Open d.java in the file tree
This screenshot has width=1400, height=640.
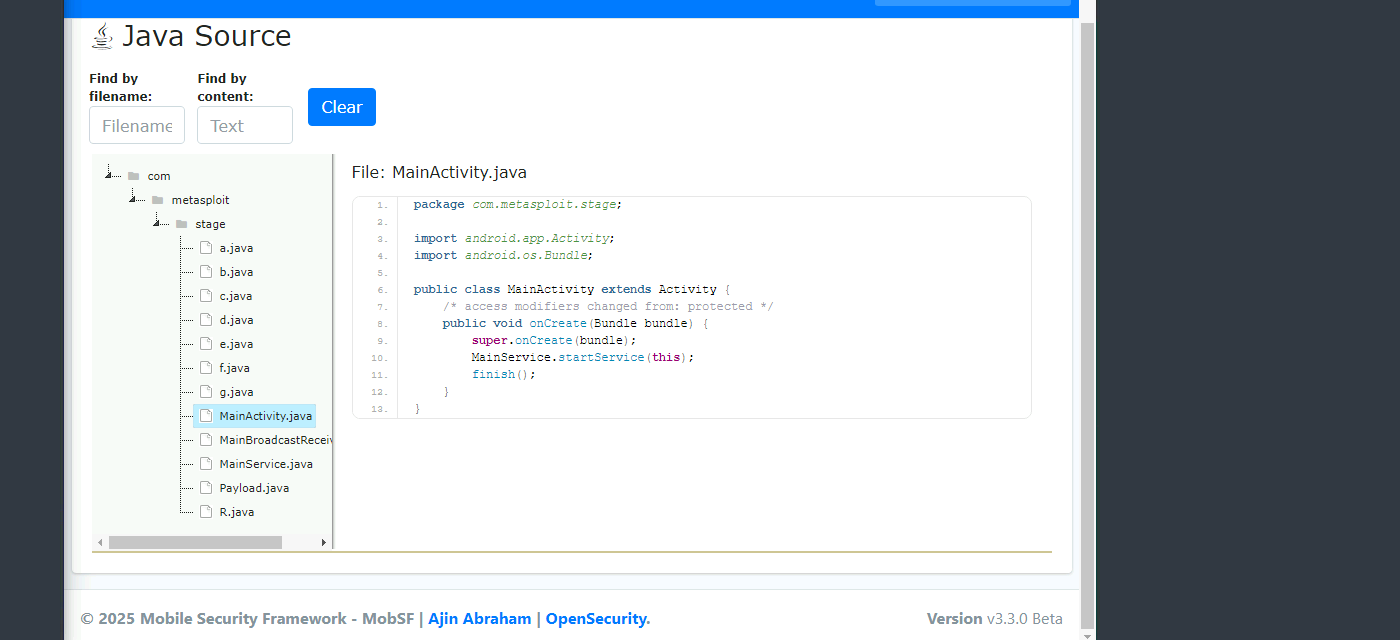(236, 320)
